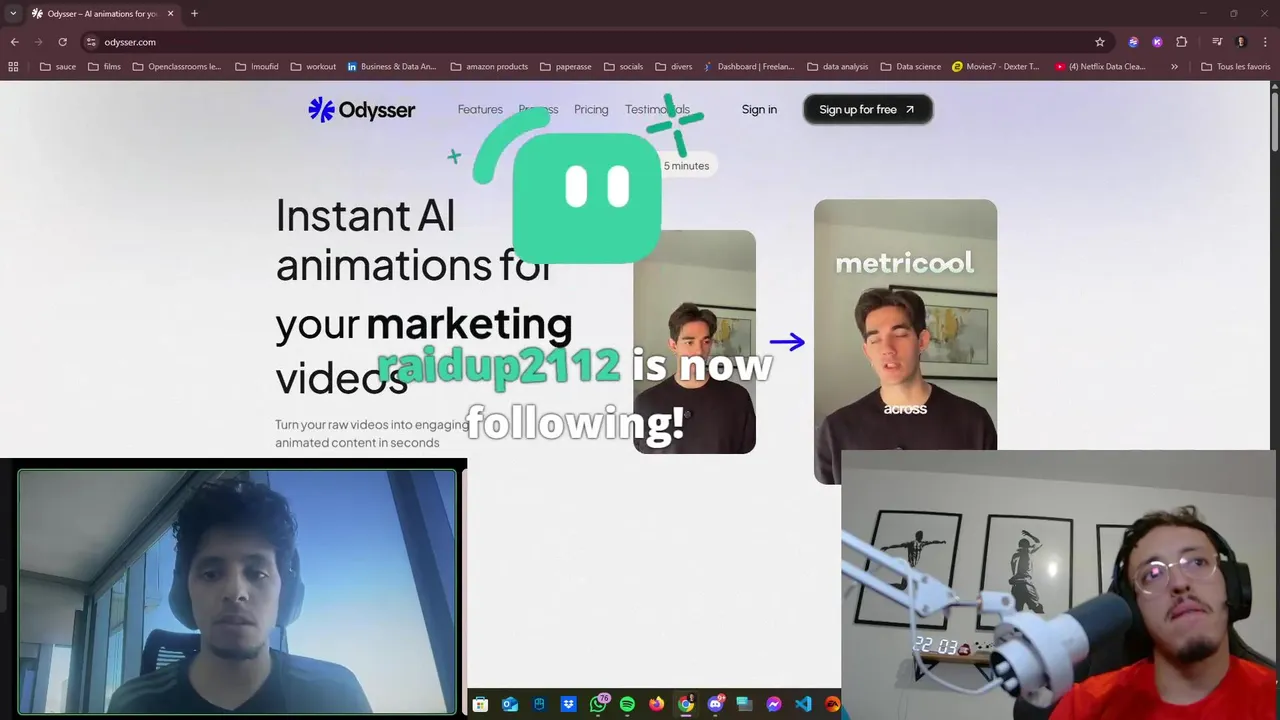1280x720 pixels.
Task: Open the Openclassrooms bookmarks folder
Action: pos(177,67)
